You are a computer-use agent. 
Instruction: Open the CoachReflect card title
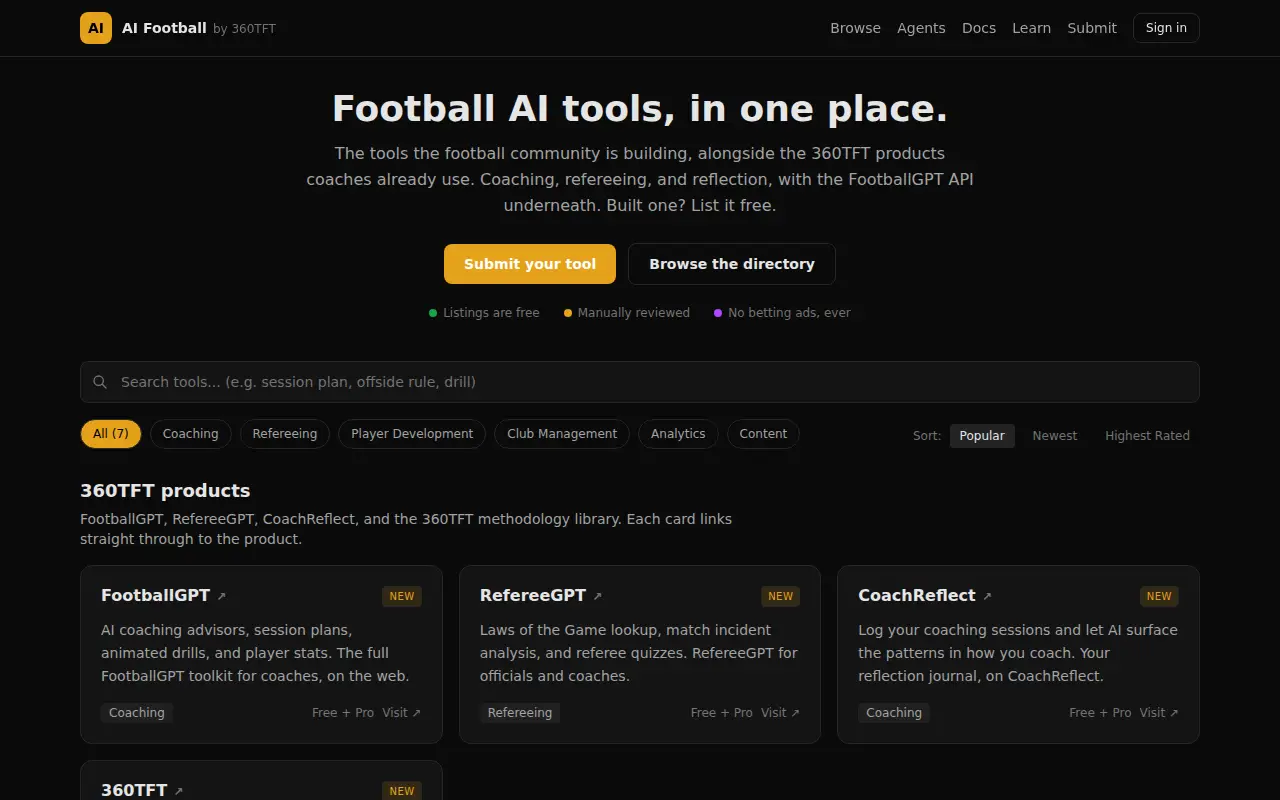tap(917, 595)
